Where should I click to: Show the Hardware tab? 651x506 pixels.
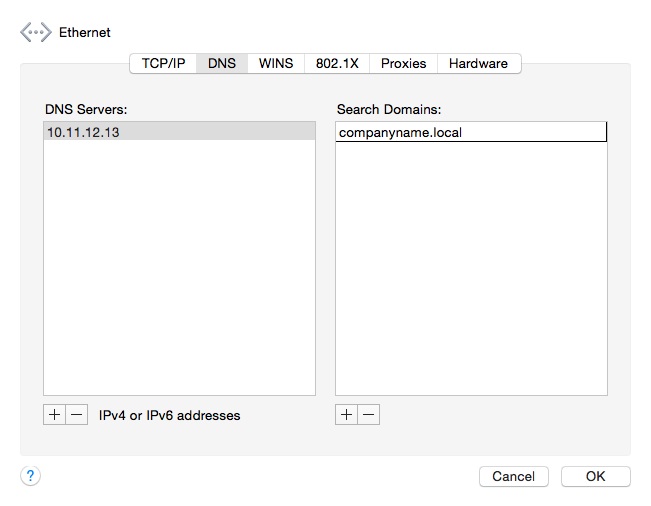(x=478, y=63)
